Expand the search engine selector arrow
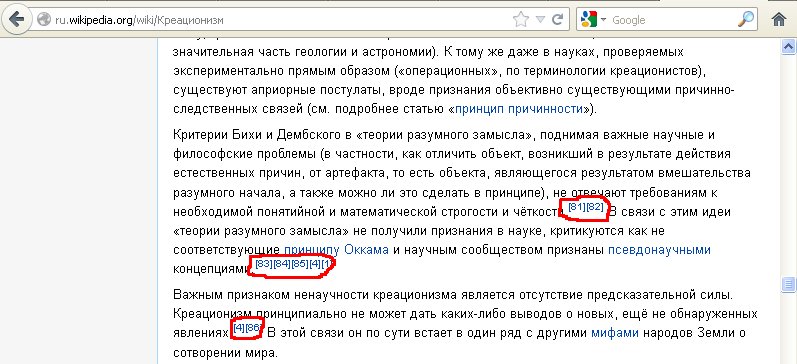Viewport: 797px width, 364px height. coord(603,20)
